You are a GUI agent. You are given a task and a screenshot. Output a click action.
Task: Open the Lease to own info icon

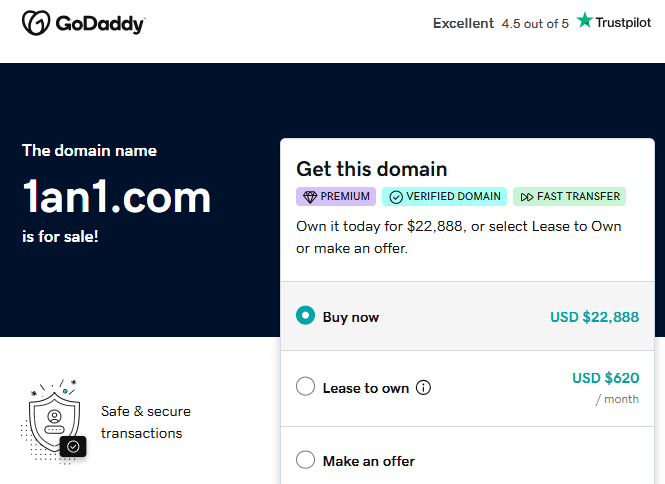click(x=423, y=387)
